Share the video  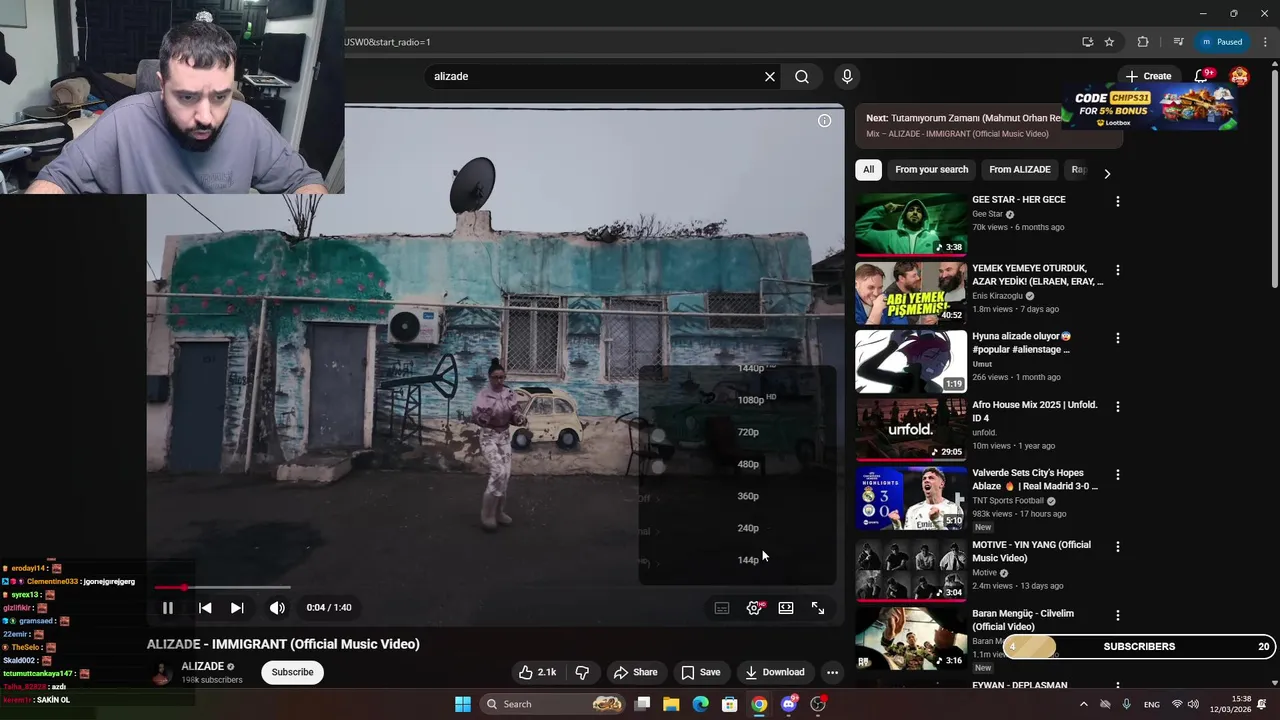636,672
